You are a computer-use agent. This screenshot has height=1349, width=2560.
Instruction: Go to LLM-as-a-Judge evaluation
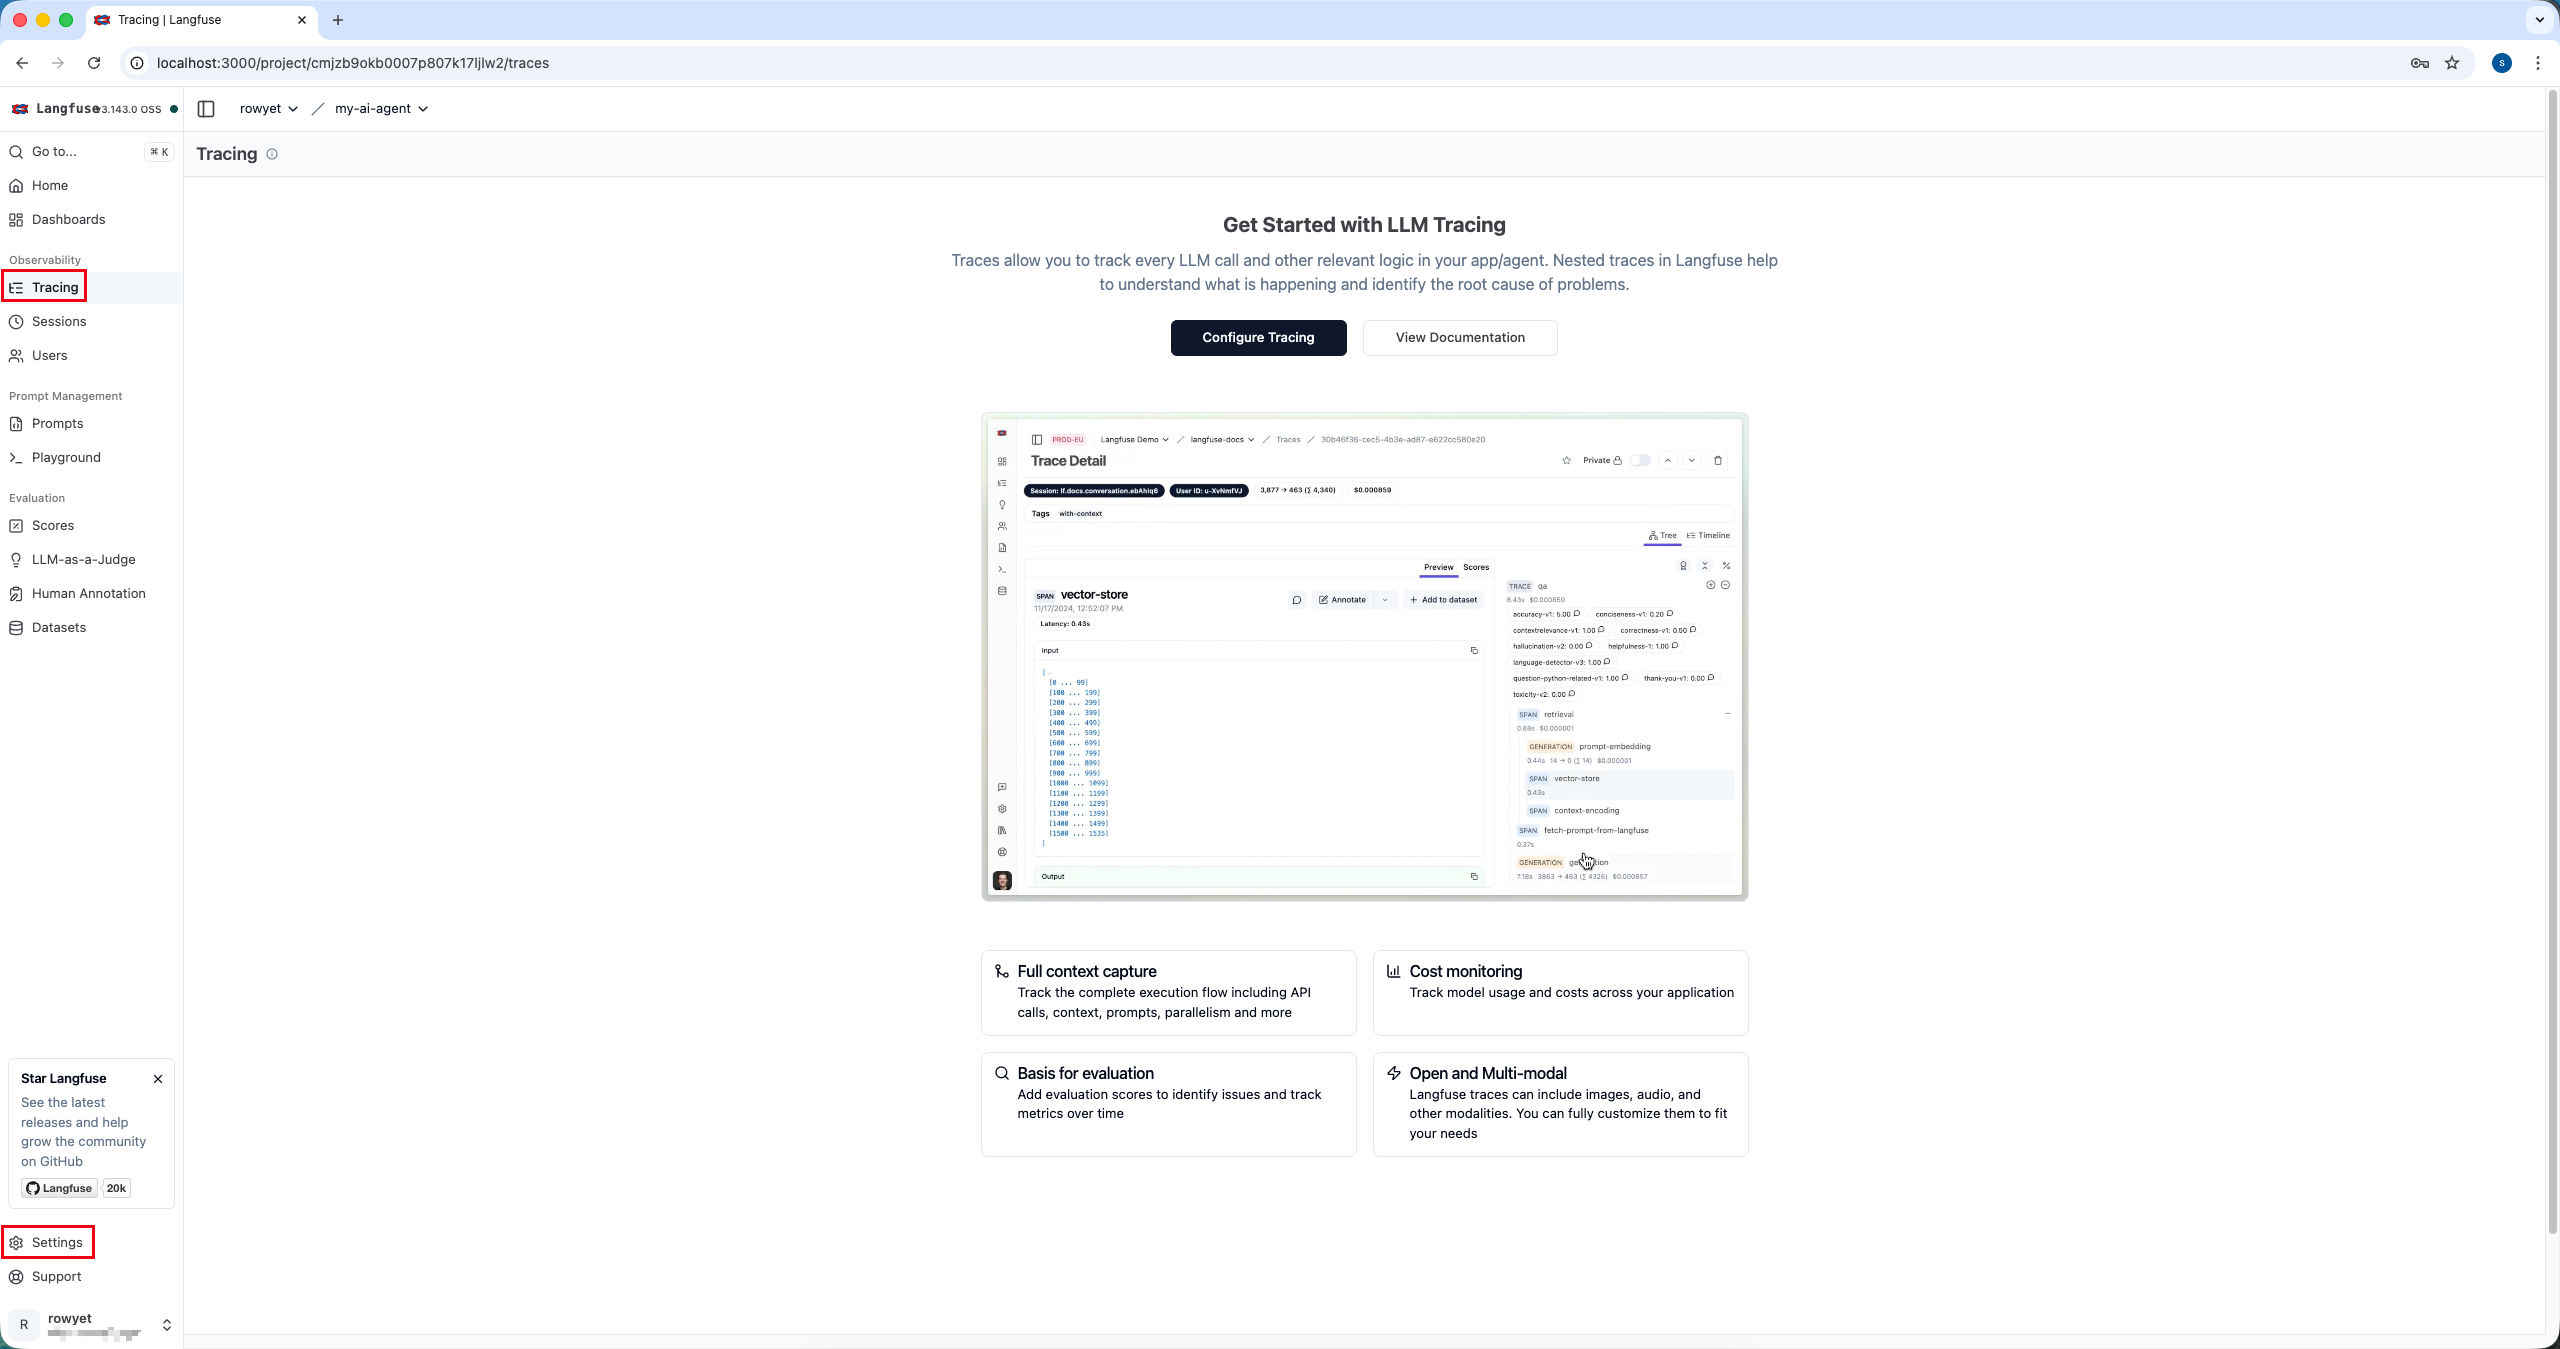83,560
